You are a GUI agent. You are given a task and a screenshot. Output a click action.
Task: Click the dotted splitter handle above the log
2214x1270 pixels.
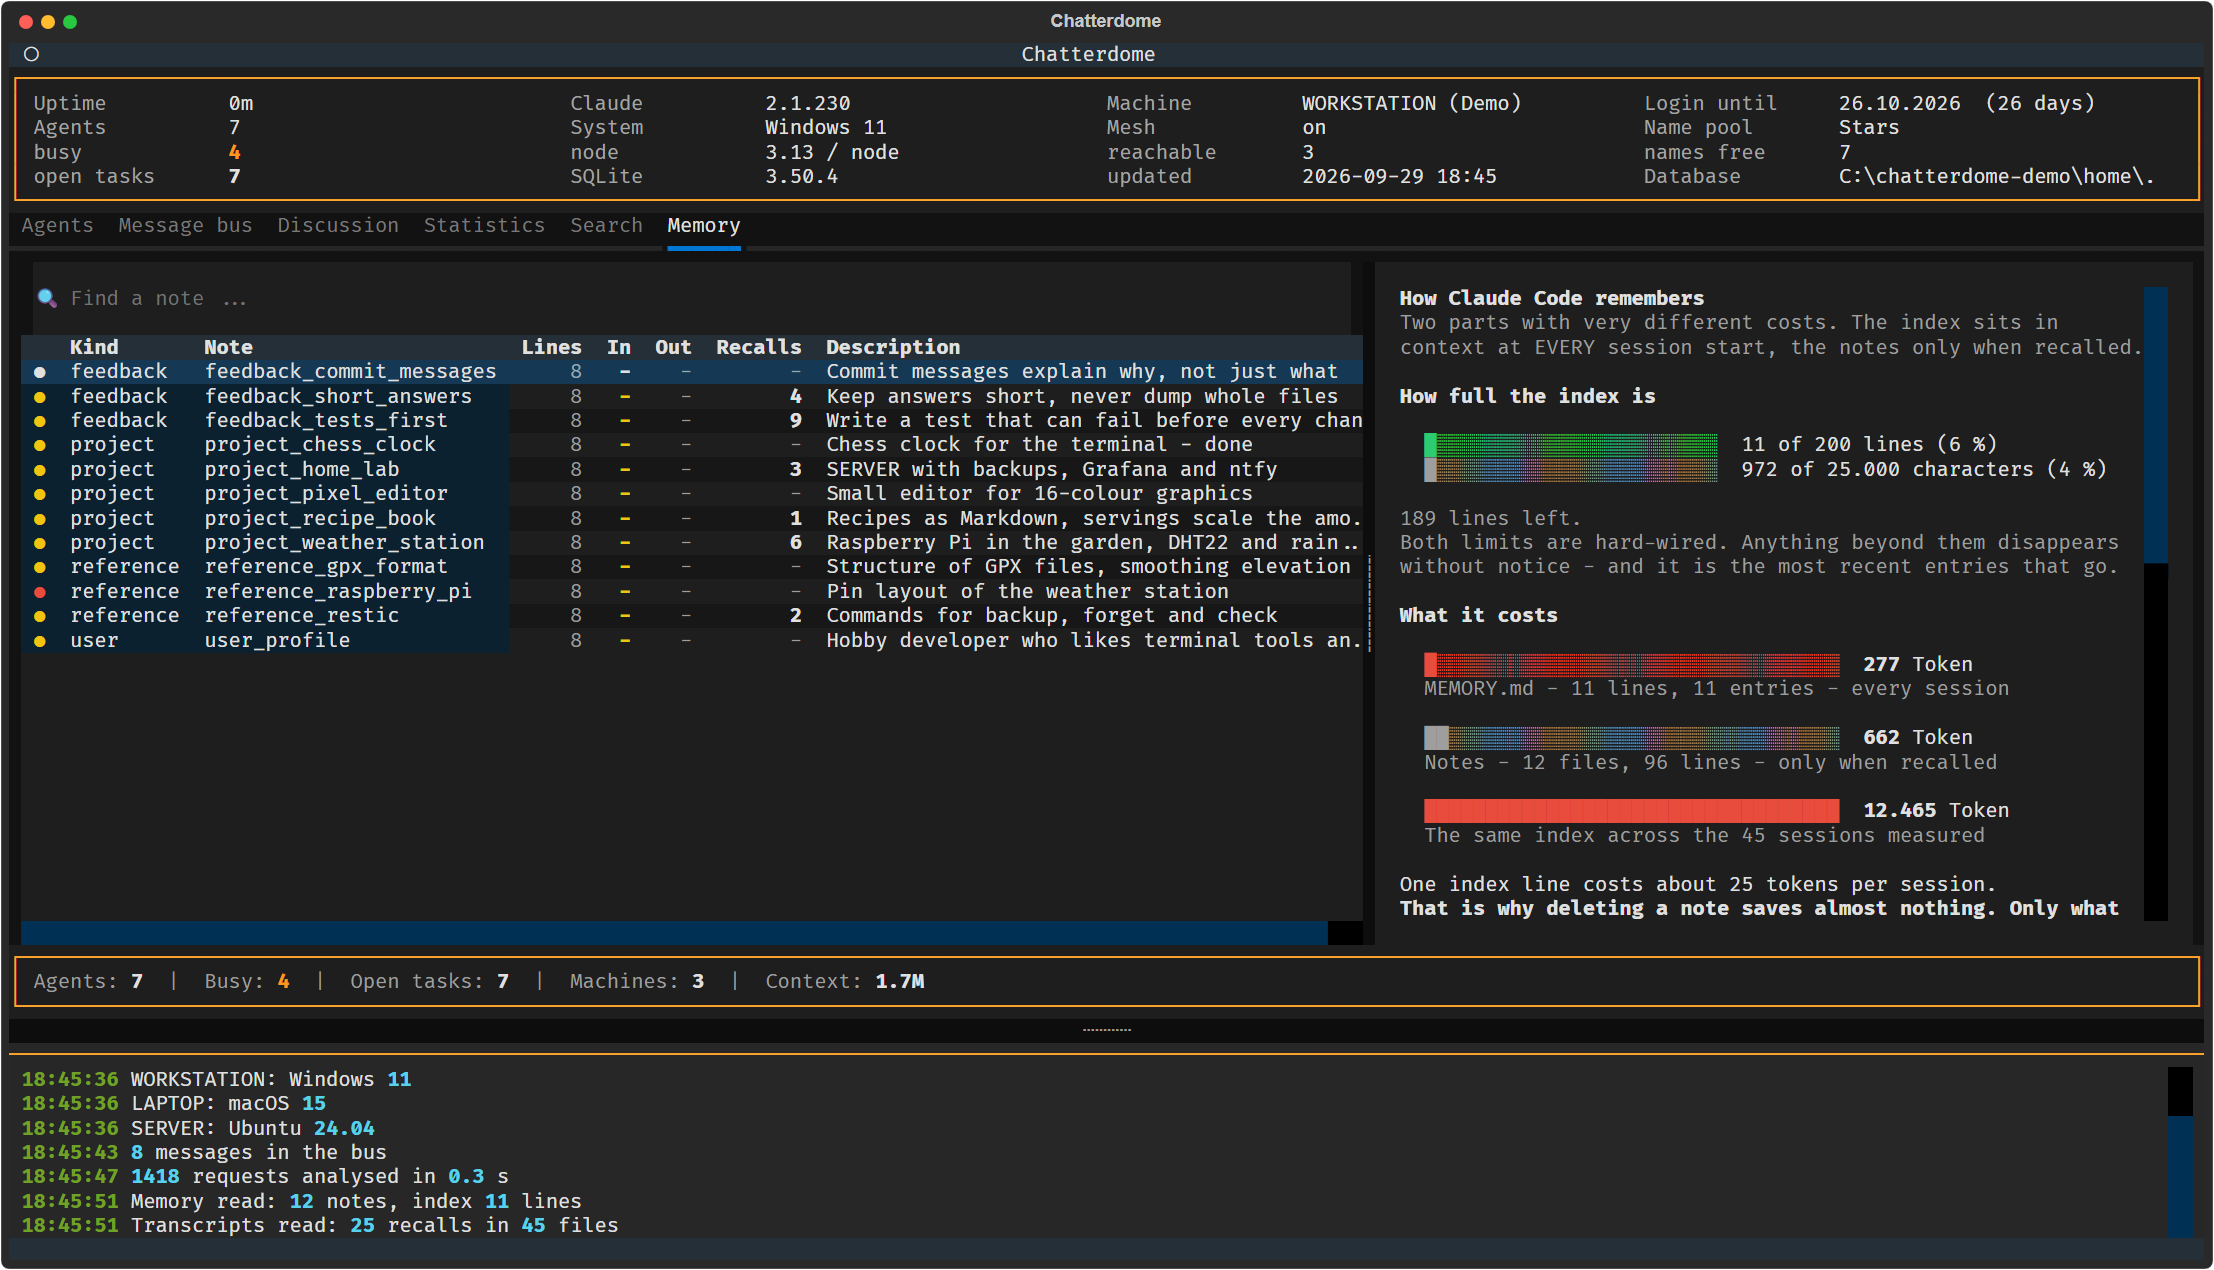[1107, 1030]
